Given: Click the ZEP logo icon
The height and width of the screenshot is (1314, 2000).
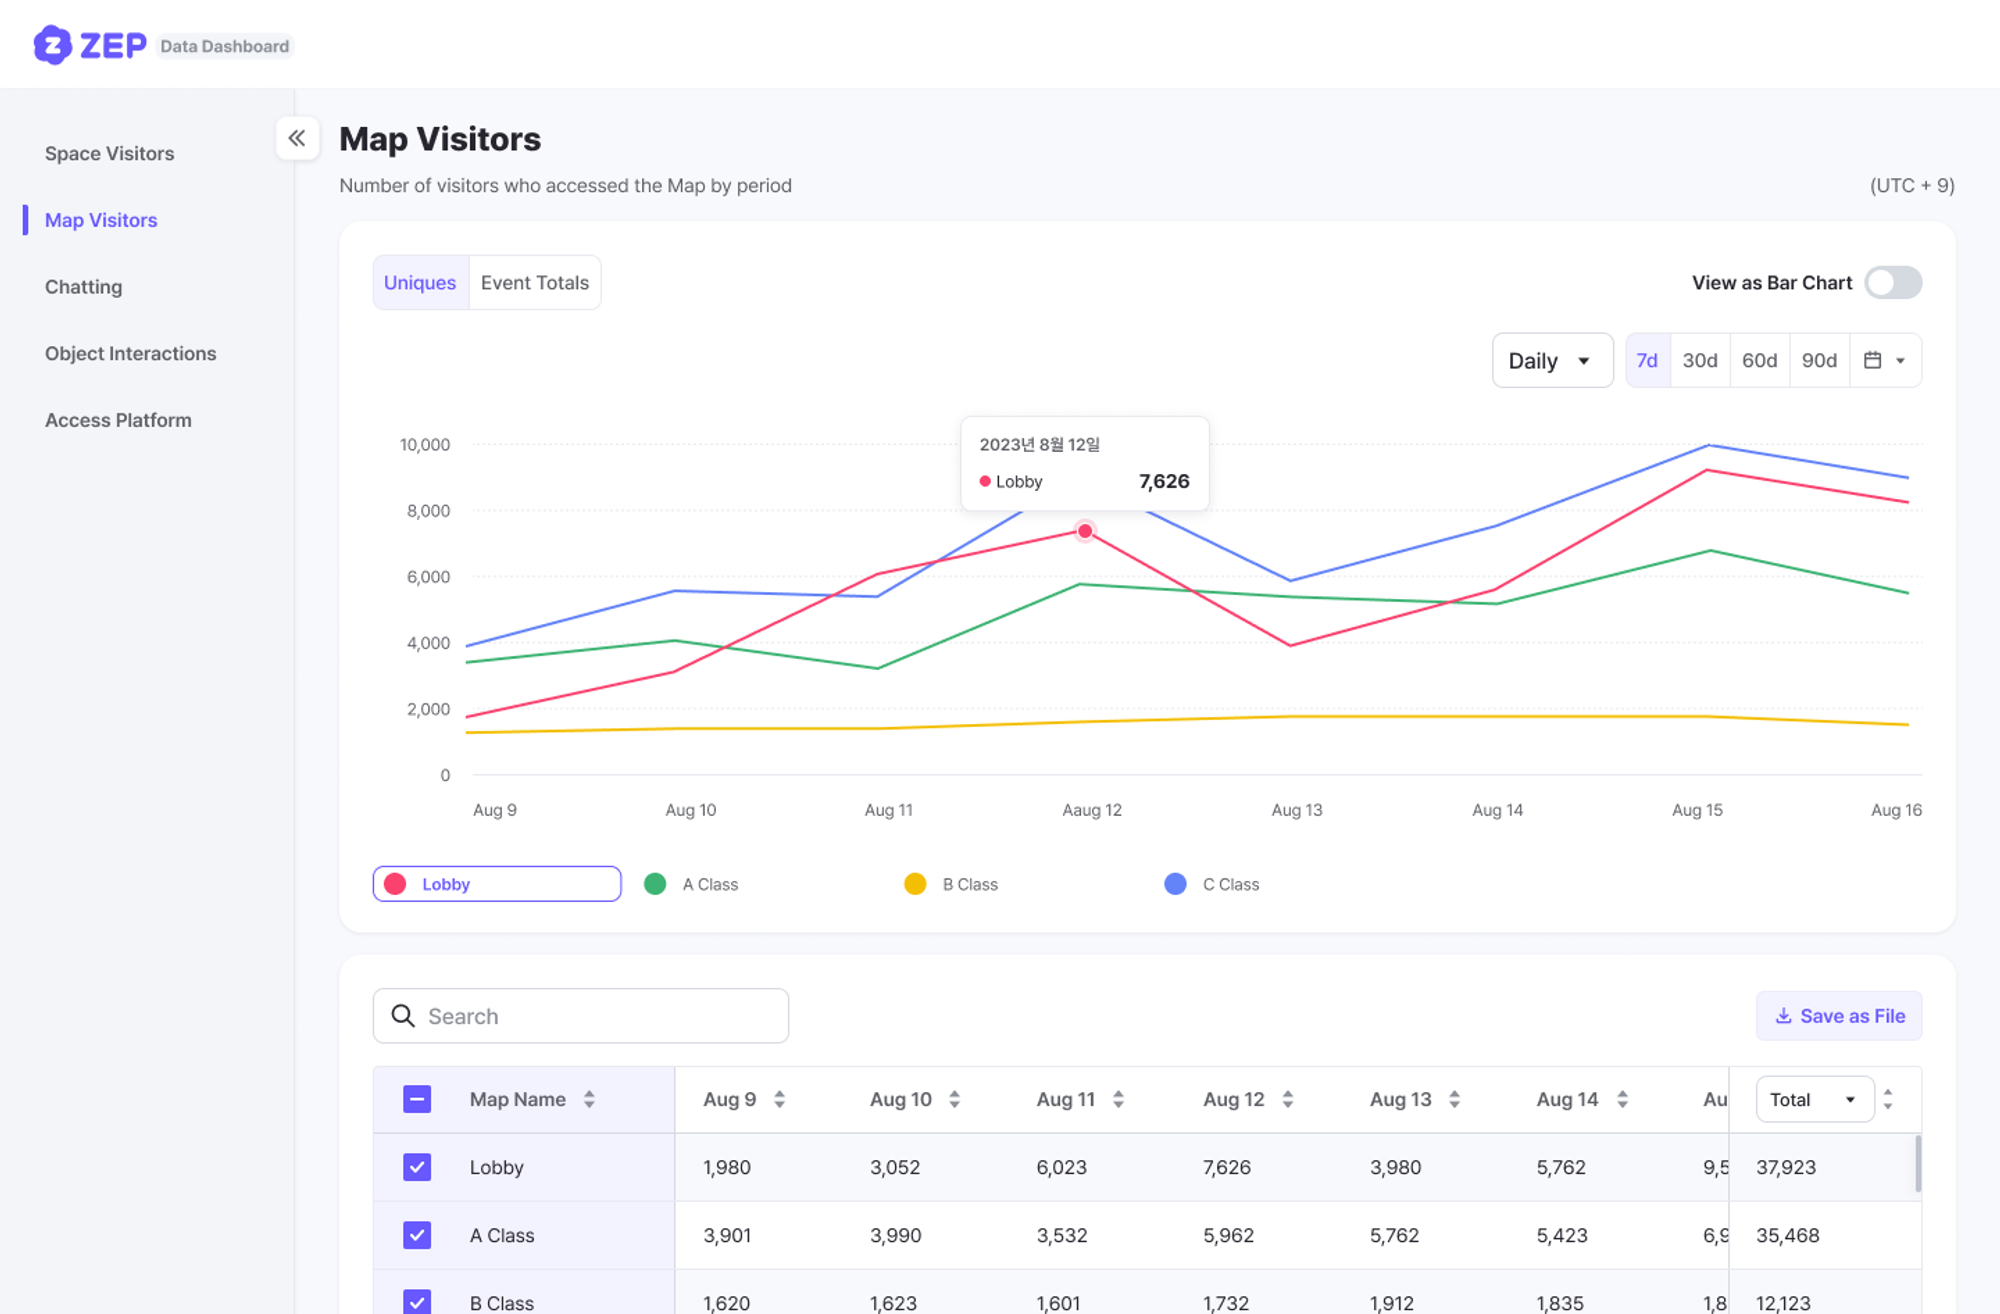Looking at the screenshot, I should tap(52, 45).
